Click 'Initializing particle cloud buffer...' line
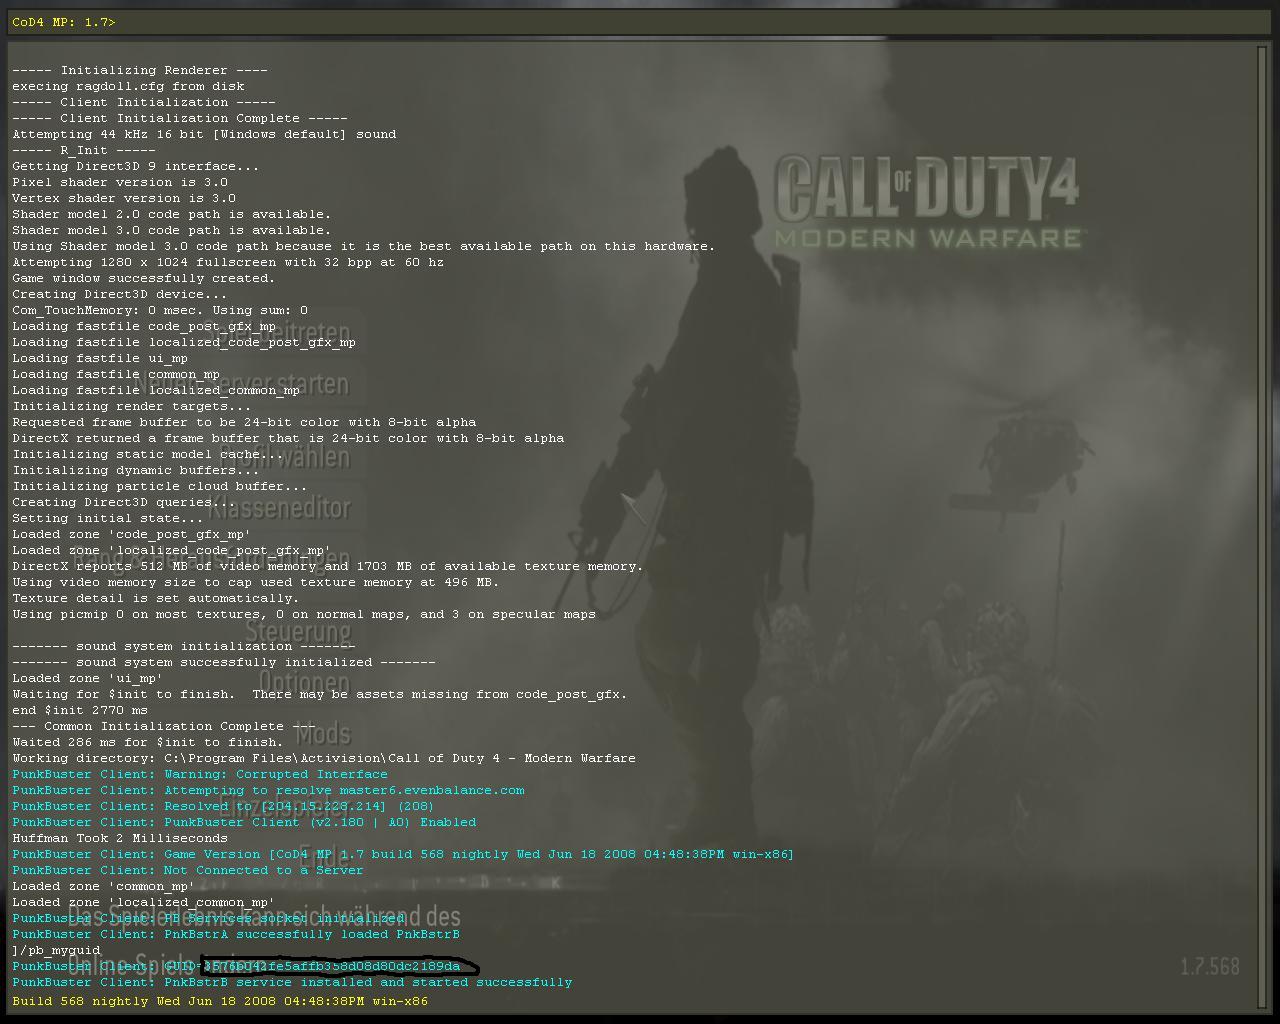The image size is (1280, 1024). click(x=160, y=486)
